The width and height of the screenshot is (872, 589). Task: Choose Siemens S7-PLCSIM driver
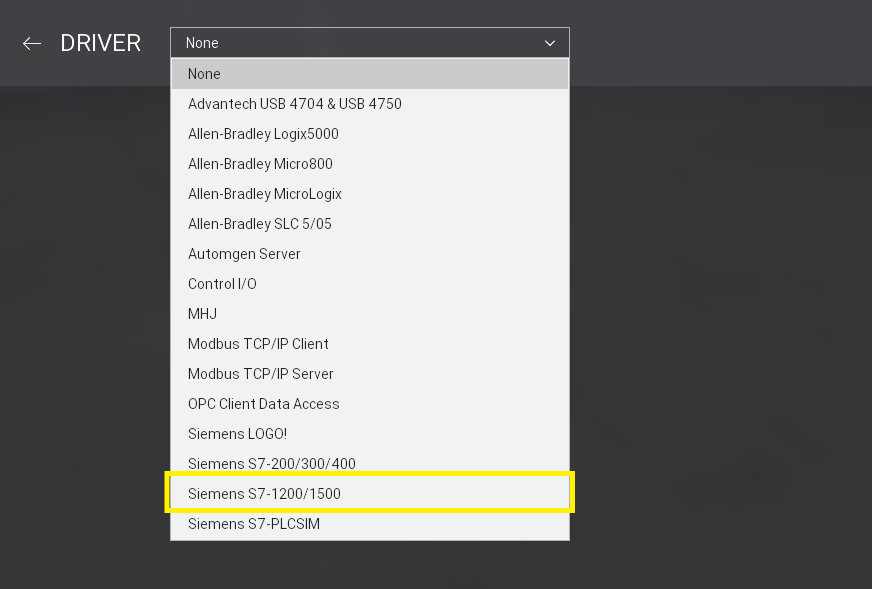(253, 524)
